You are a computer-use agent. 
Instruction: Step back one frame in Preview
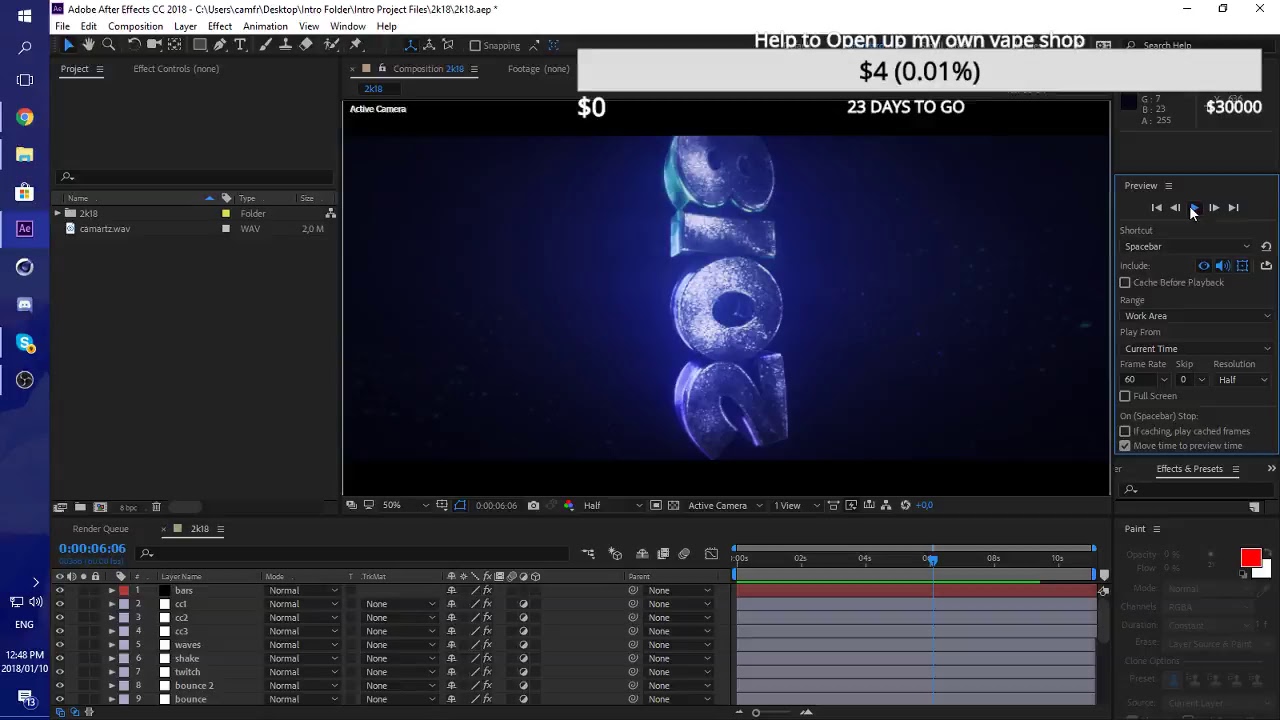tap(1176, 208)
